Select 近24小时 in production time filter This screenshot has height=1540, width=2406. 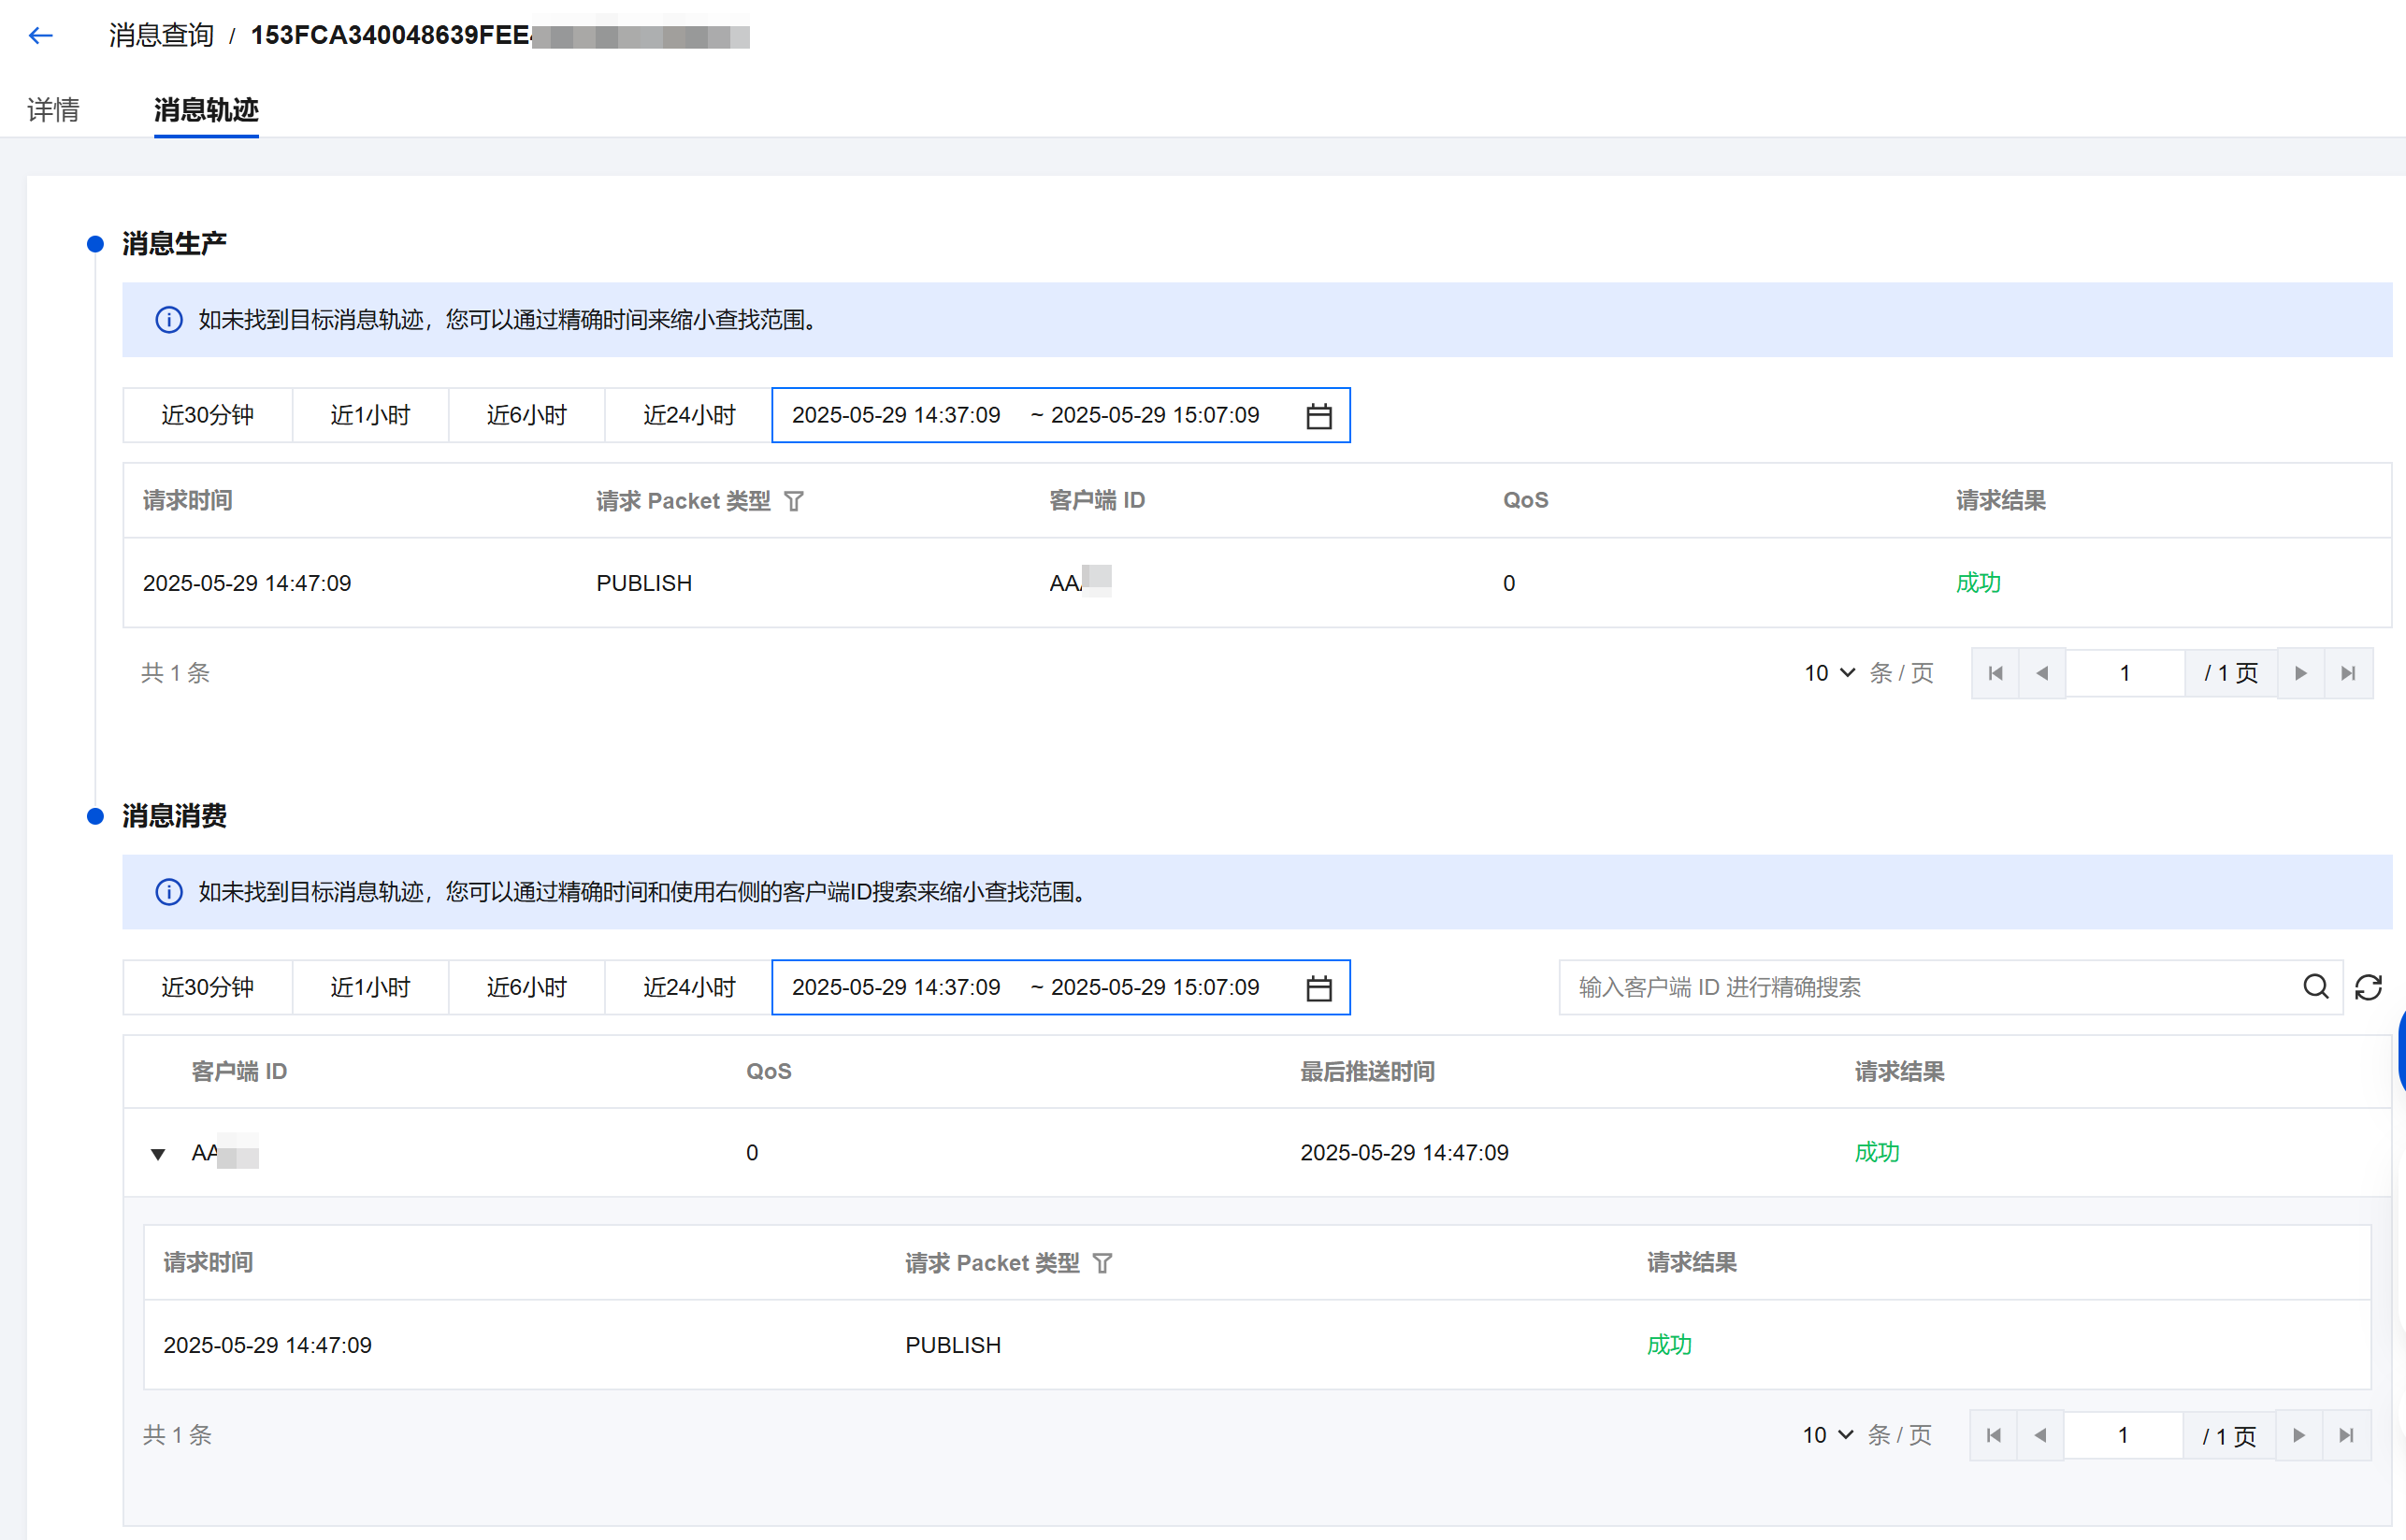click(688, 415)
